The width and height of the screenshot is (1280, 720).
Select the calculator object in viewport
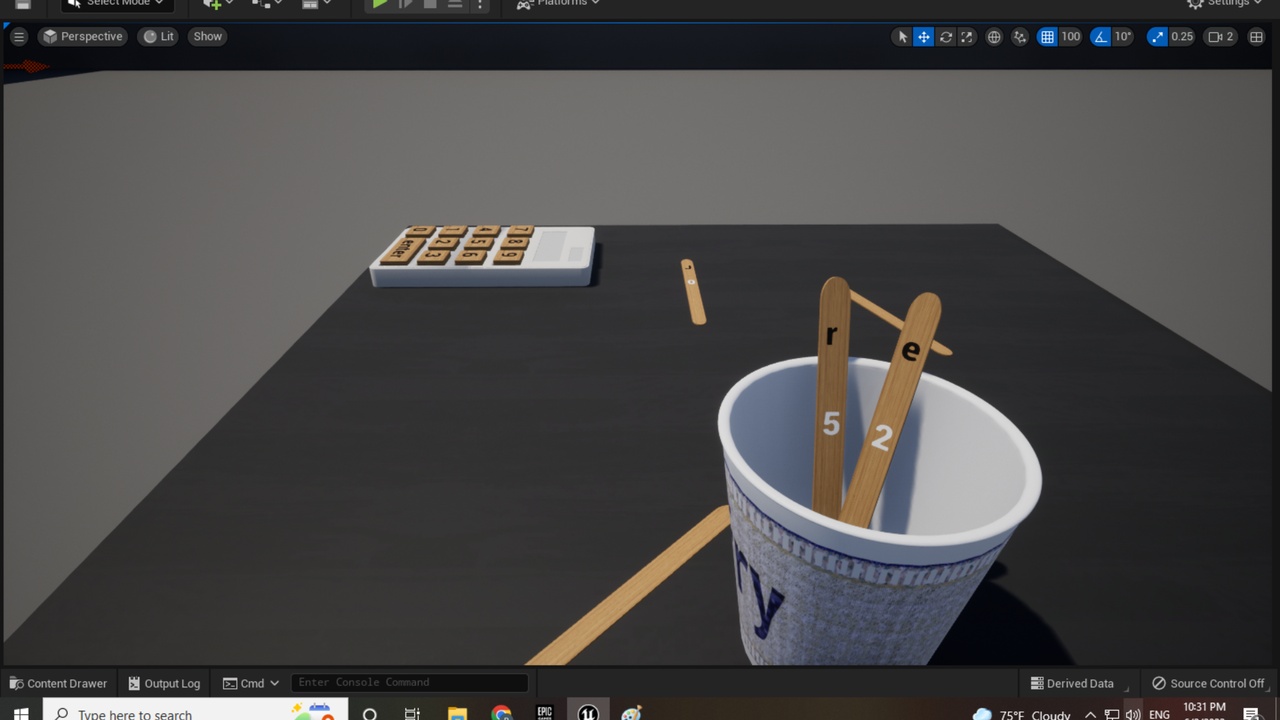(483, 256)
